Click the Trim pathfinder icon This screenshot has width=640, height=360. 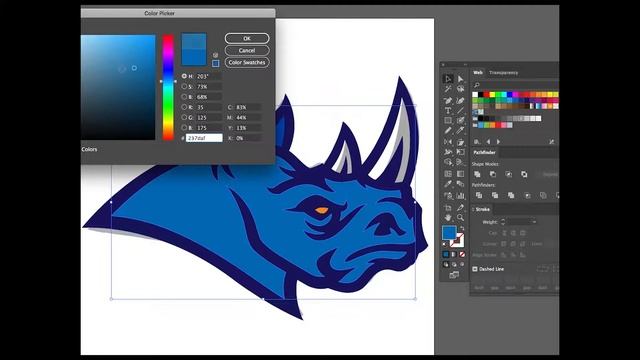[x=495, y=196]
